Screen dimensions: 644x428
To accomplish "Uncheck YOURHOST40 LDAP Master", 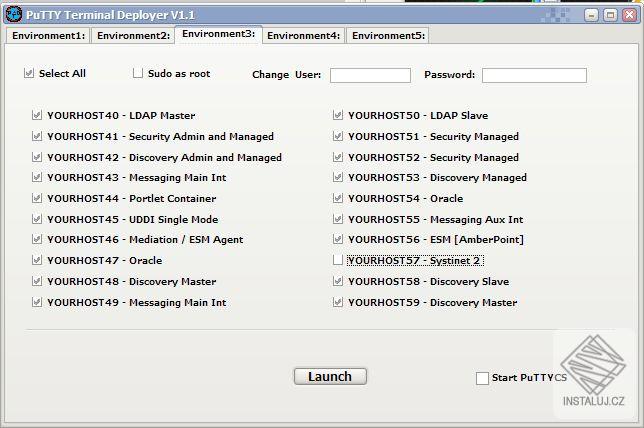I will pos(37,116).
